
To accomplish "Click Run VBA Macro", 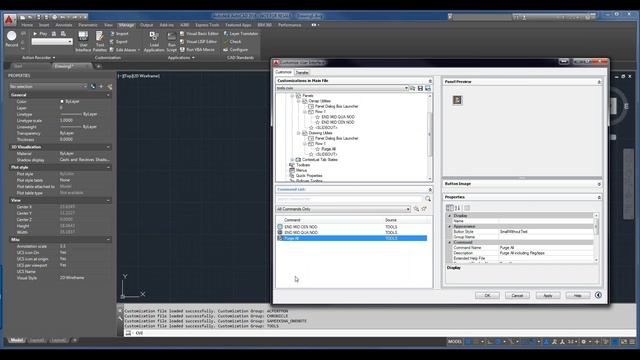I will point(197,49).
